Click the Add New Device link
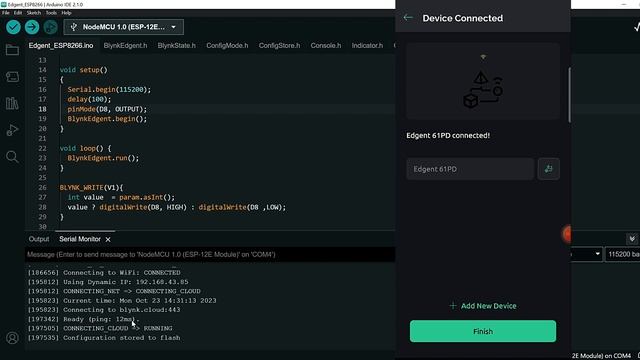The image size is (640, 360). click(483, 306)
